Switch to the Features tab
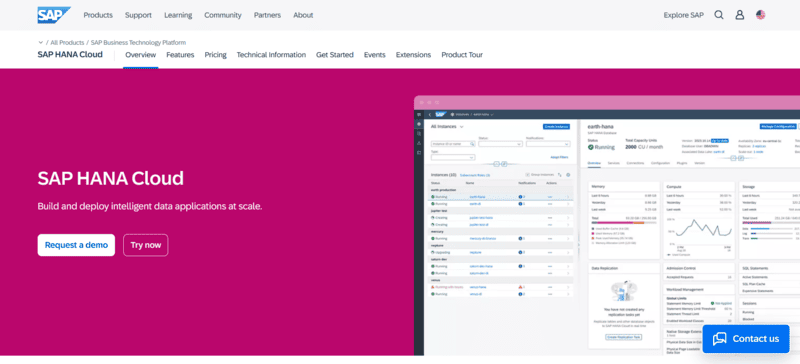800x364 pixels. [180, 55]
